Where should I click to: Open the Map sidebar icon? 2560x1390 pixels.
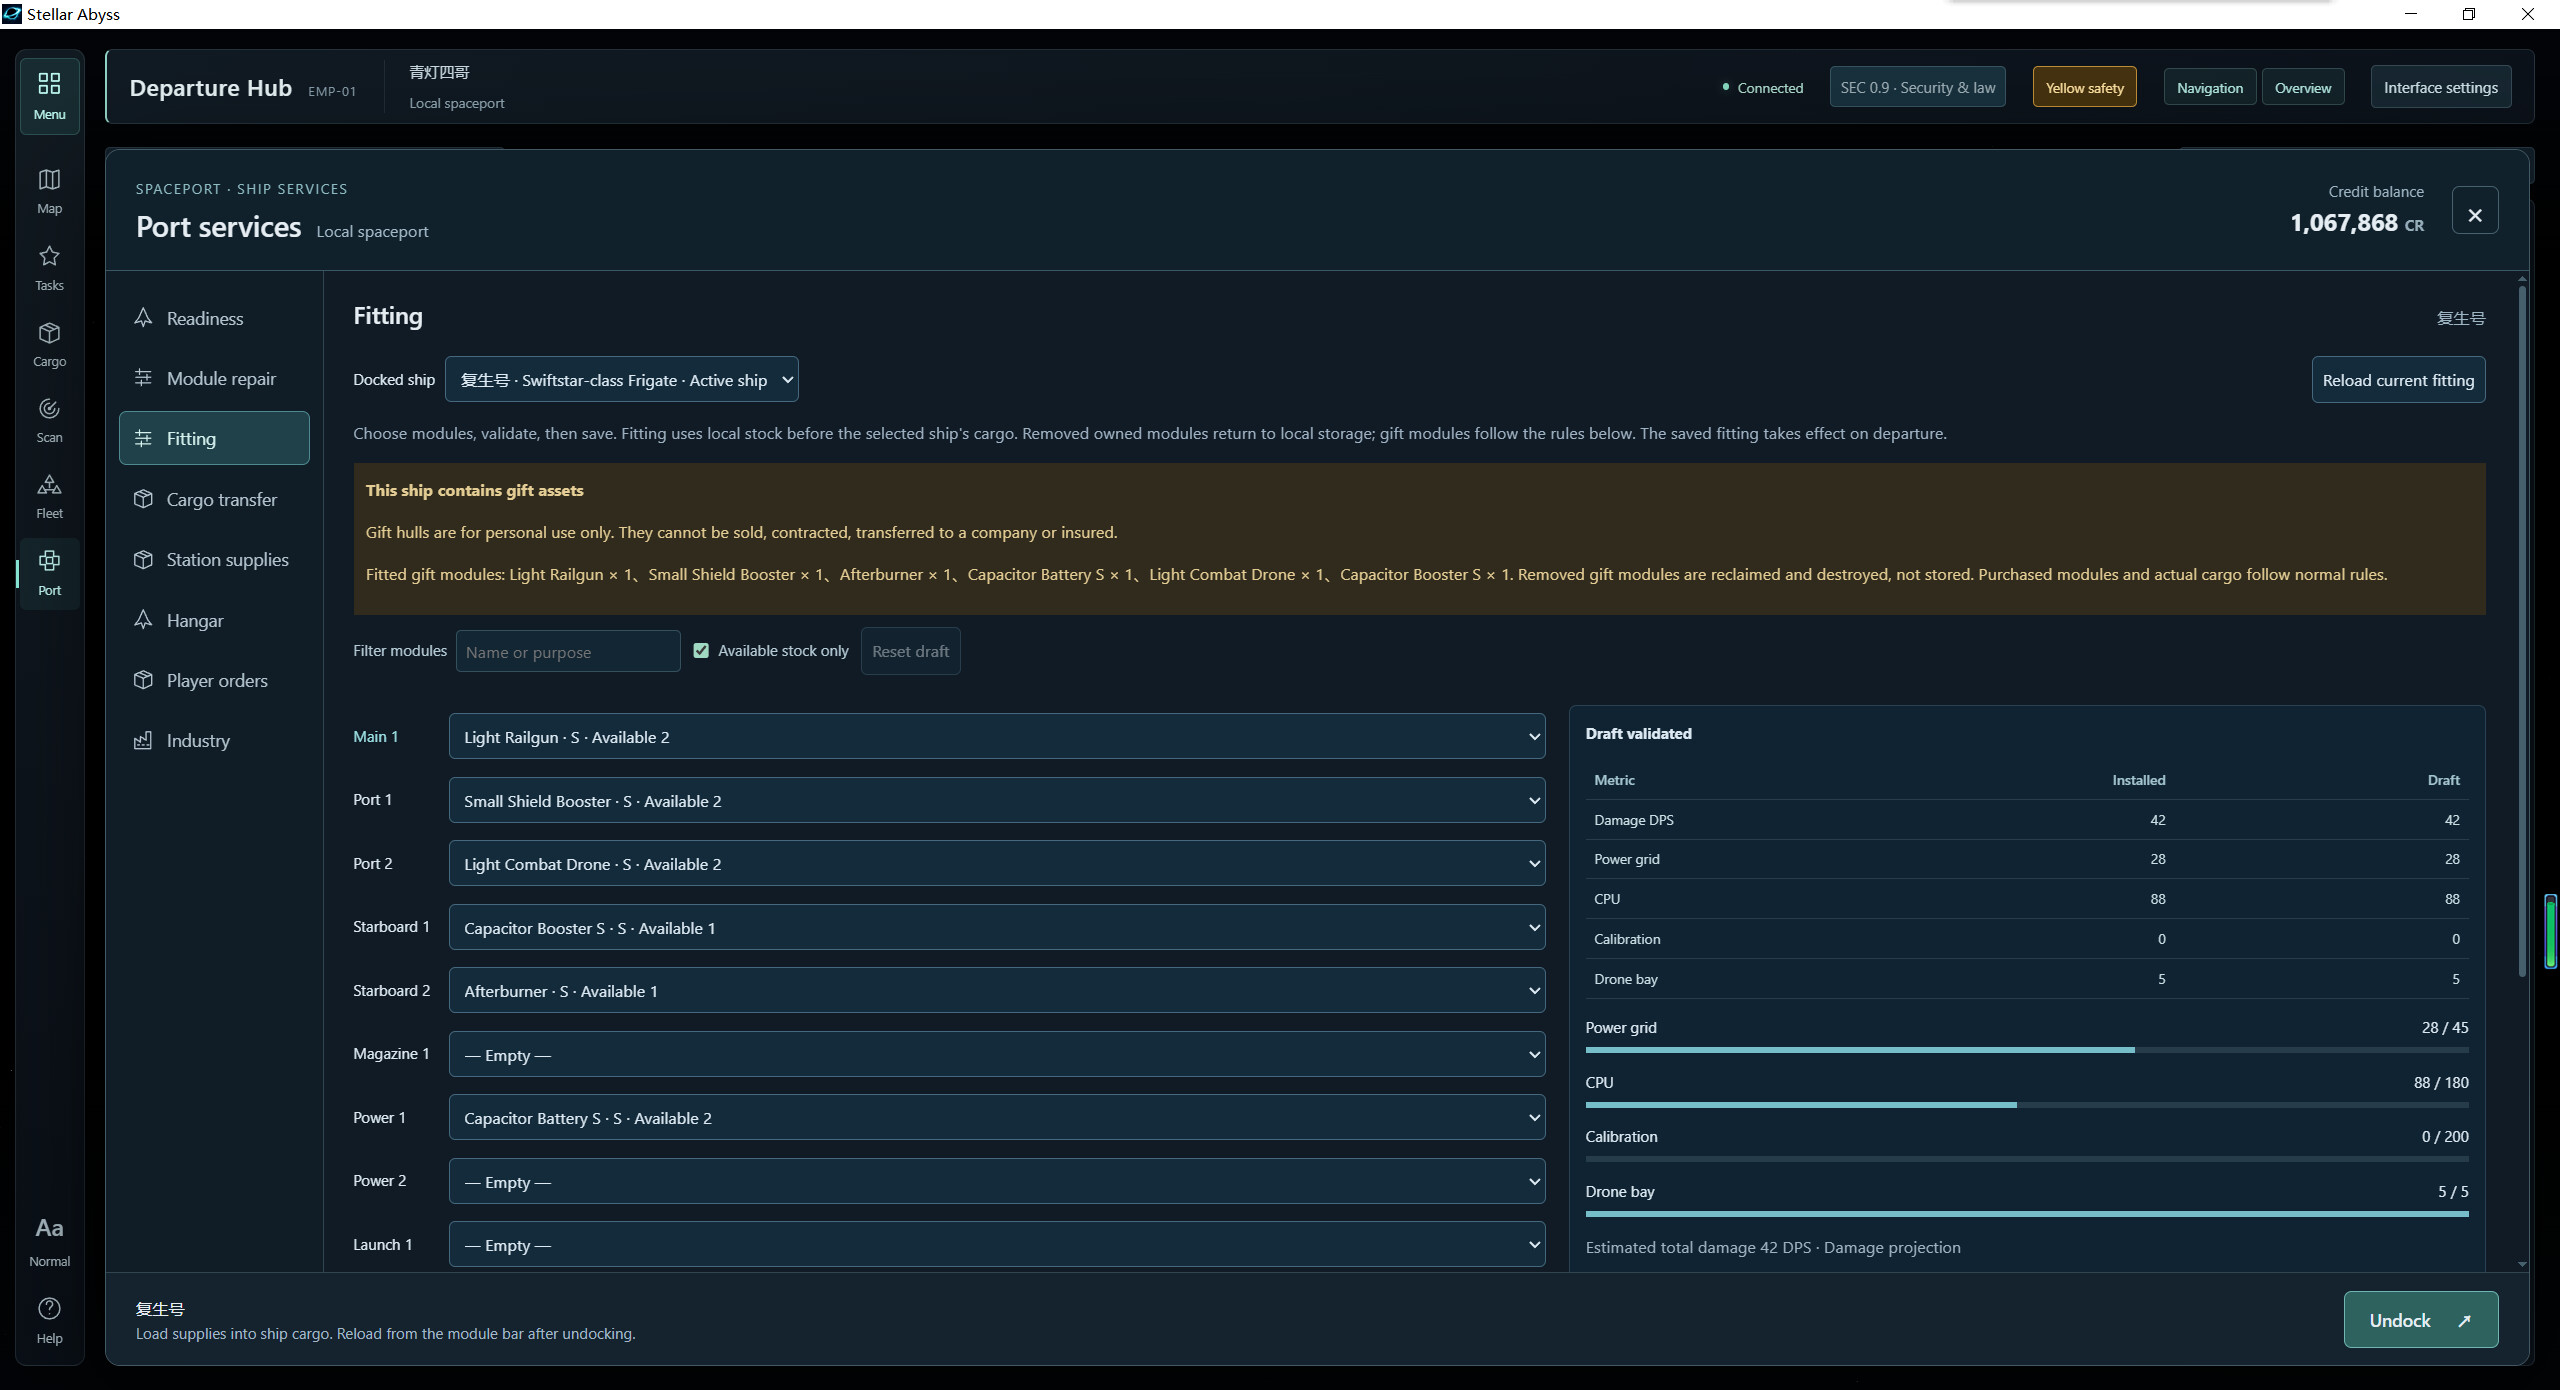click(49, 191)
